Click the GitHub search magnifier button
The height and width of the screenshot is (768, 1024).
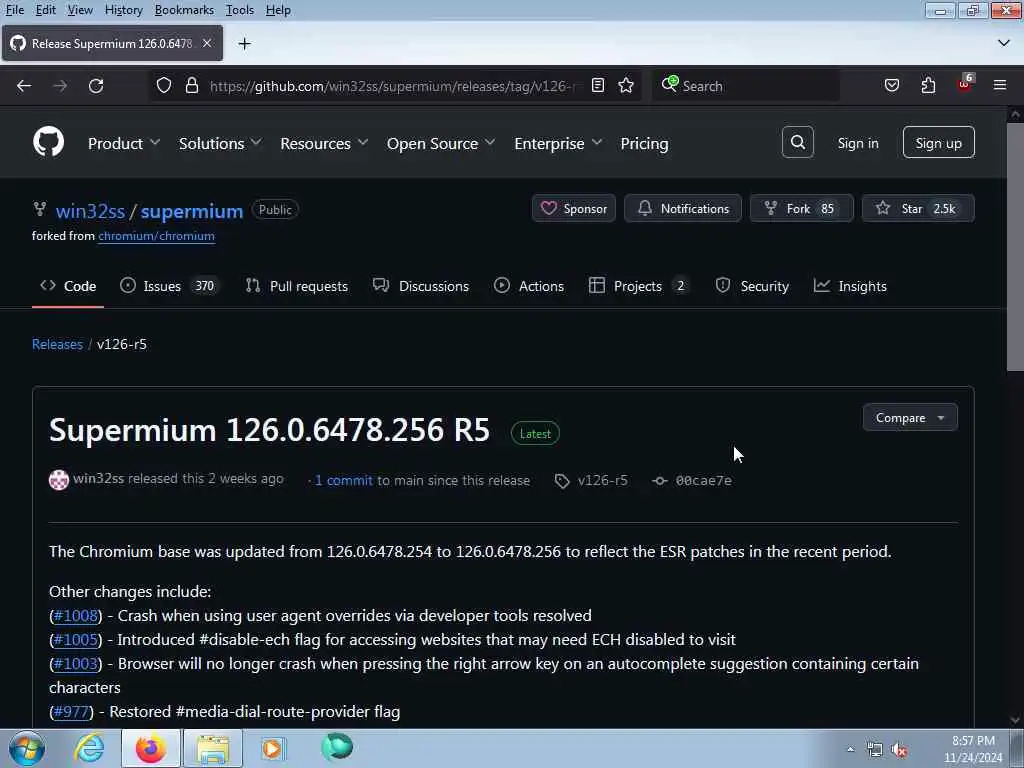click(x=797, y=142)
